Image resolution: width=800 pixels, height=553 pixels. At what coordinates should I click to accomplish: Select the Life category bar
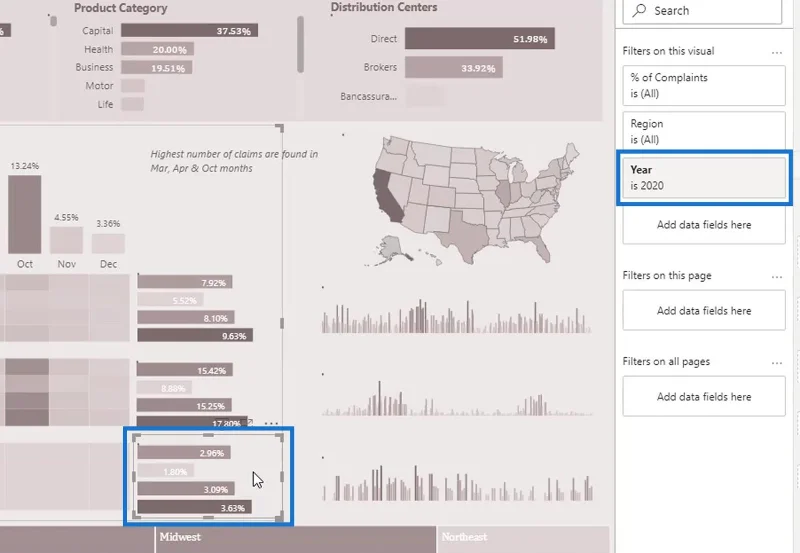(132, 104)
